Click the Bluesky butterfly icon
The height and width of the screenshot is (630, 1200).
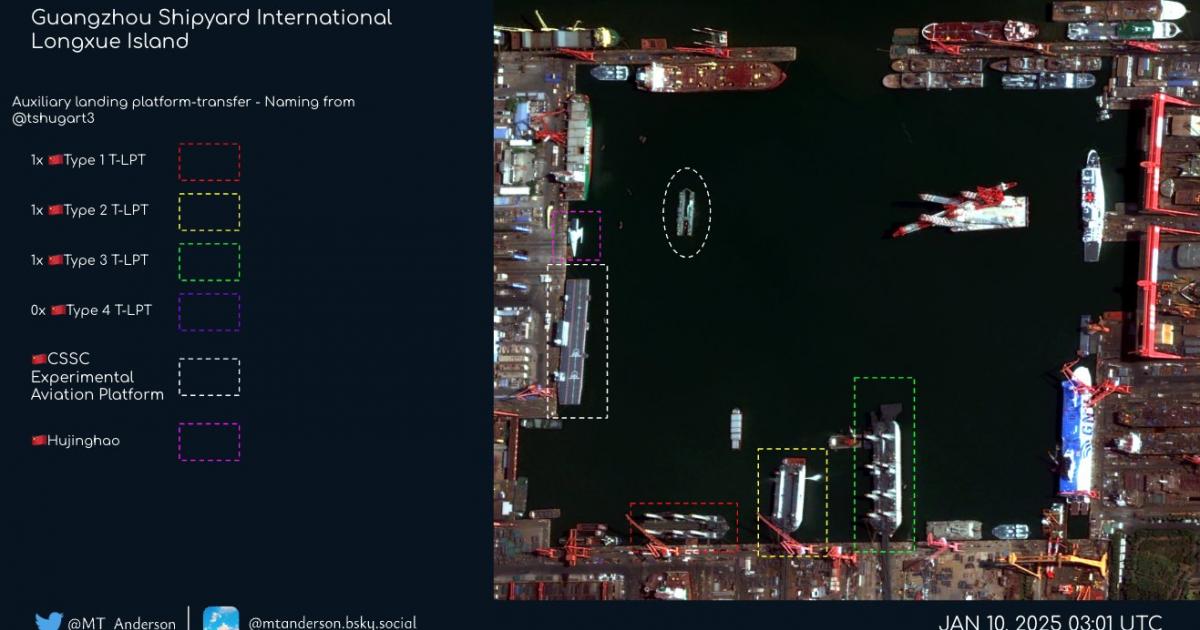click(221, 619)
